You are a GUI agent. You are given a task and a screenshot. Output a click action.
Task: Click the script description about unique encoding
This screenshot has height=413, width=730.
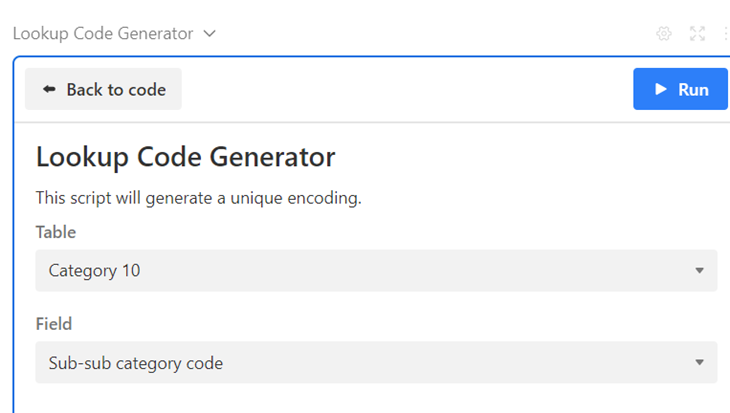coord(198,198)
